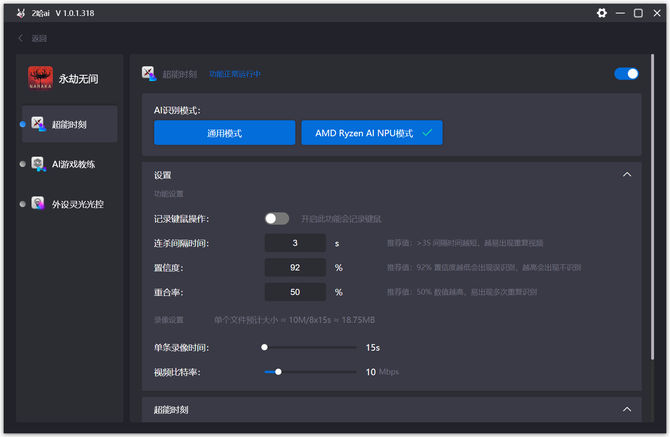The height and width of the screenshot is (437, 670).
Task: Maximize the application window
Action: coord(638,13)
